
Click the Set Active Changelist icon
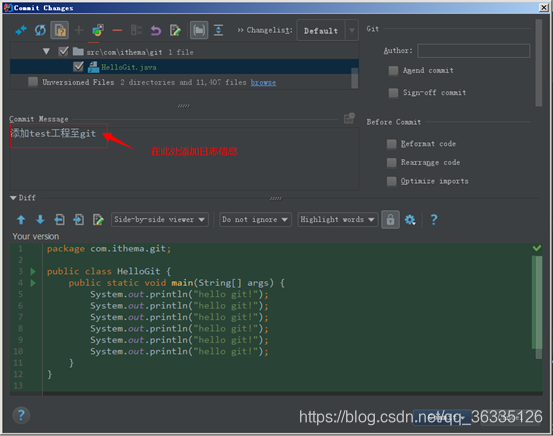[x=136, y=30]
